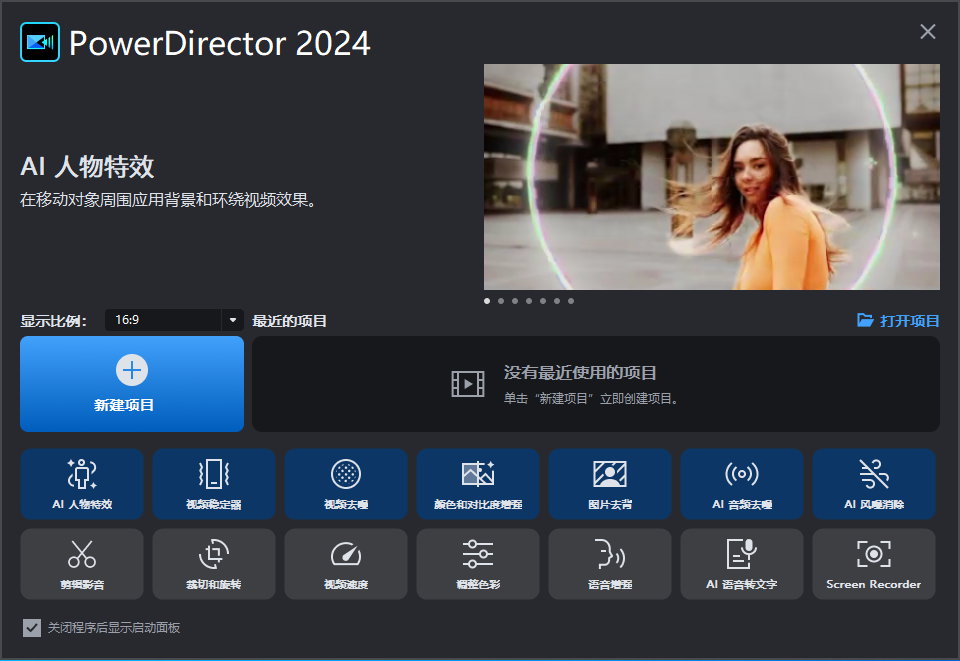Select the second carousel page dot

(501, 301)
